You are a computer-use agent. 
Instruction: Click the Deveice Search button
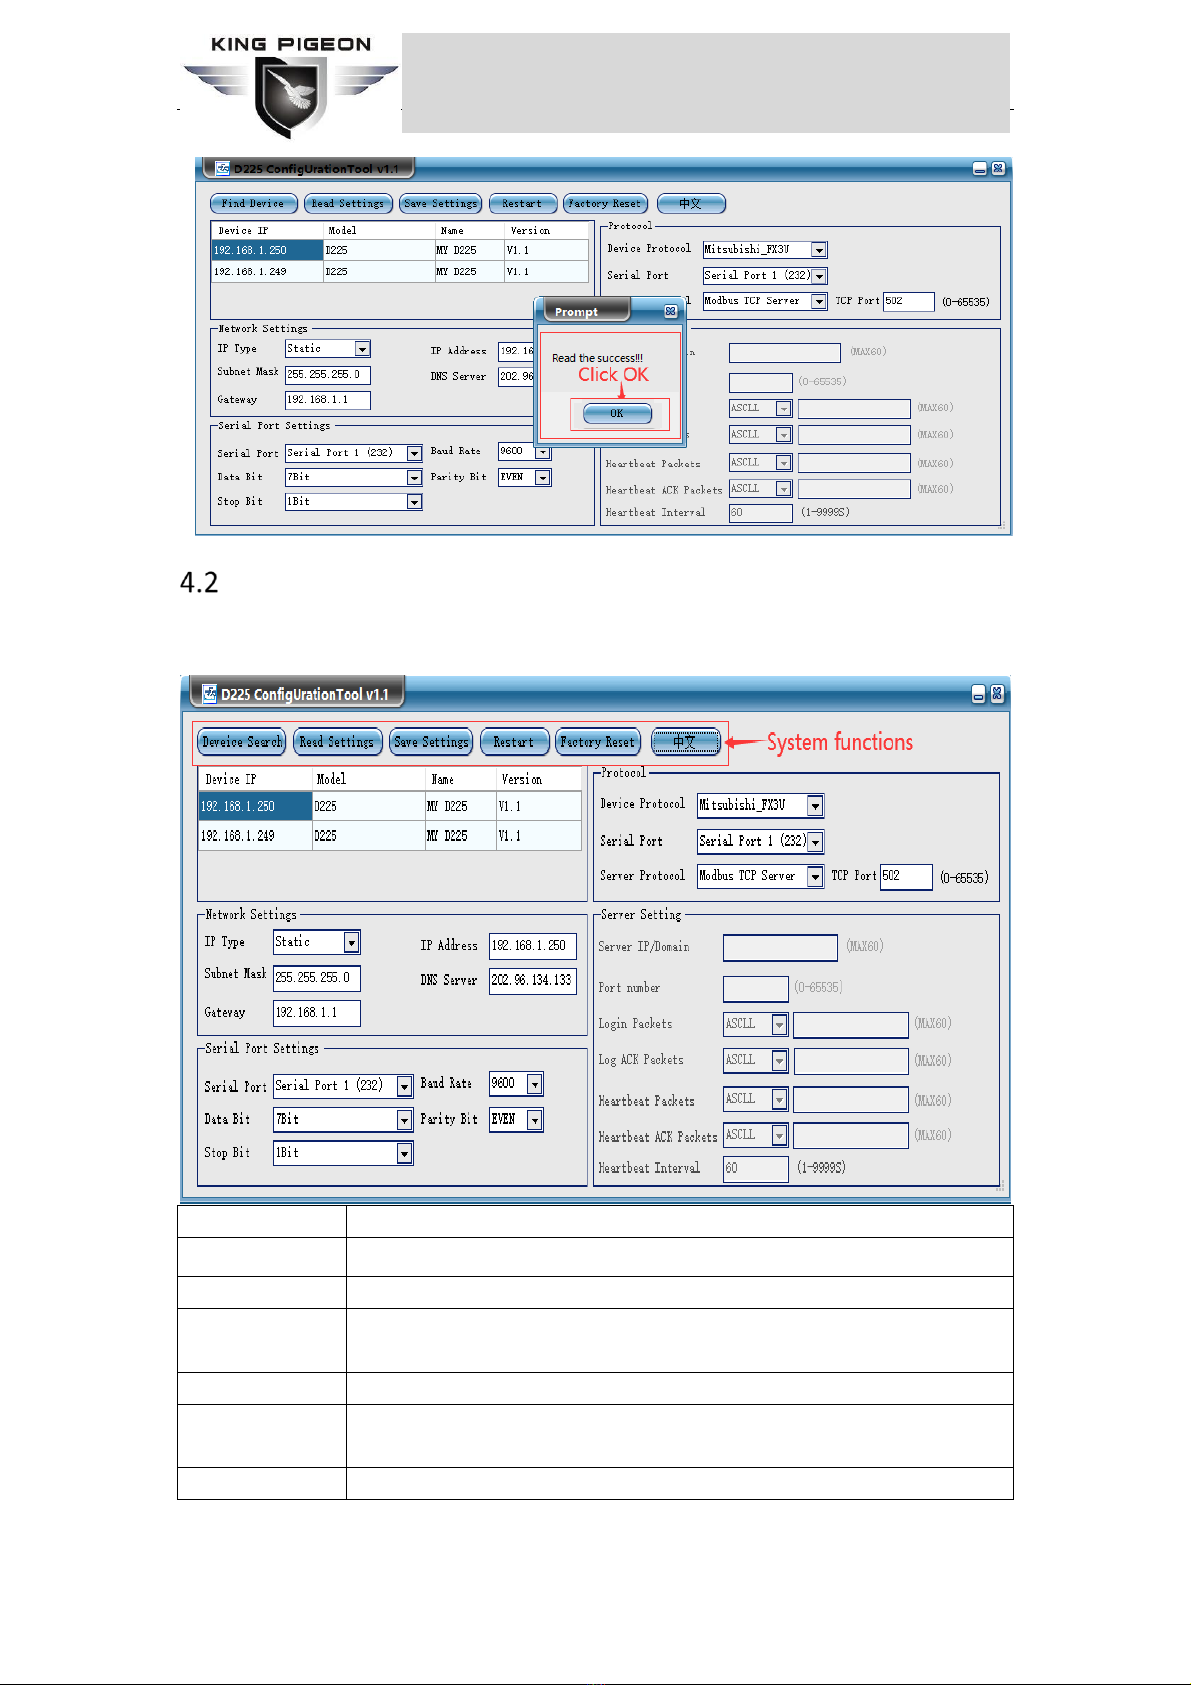[x=241, y=742]
